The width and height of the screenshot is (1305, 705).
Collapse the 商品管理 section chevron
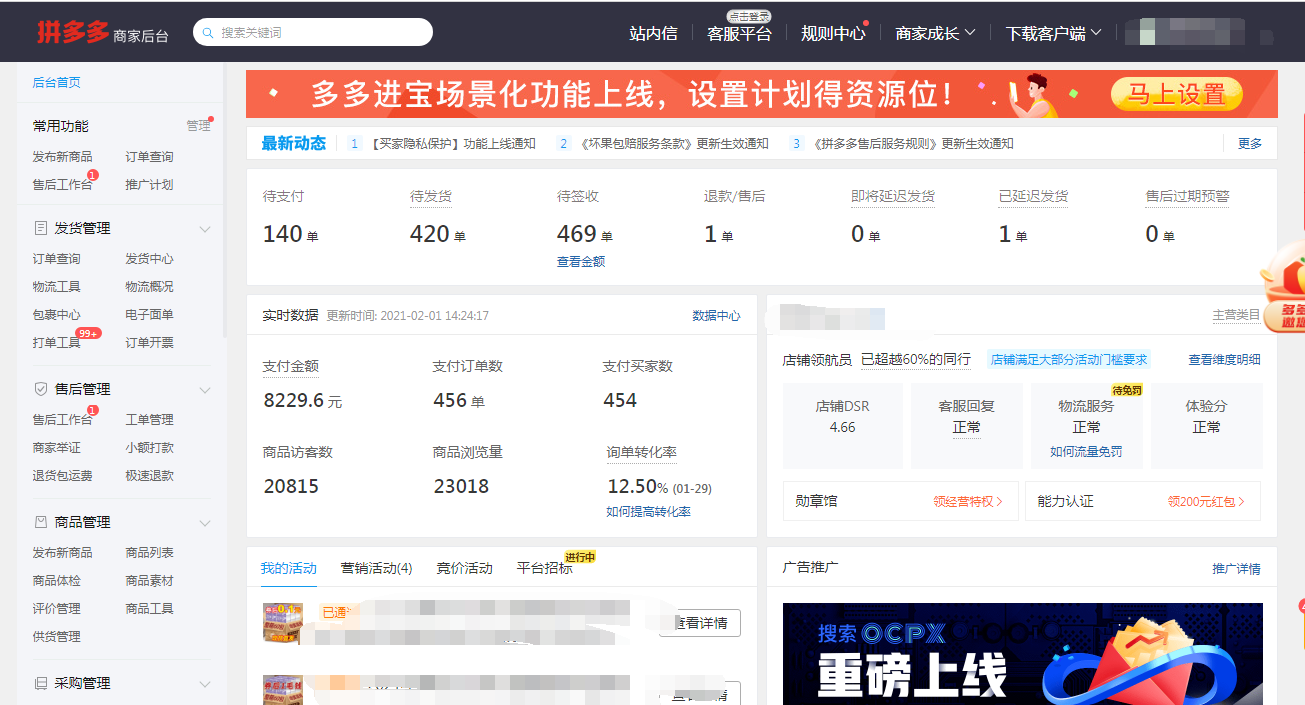(x=205, y=523)
